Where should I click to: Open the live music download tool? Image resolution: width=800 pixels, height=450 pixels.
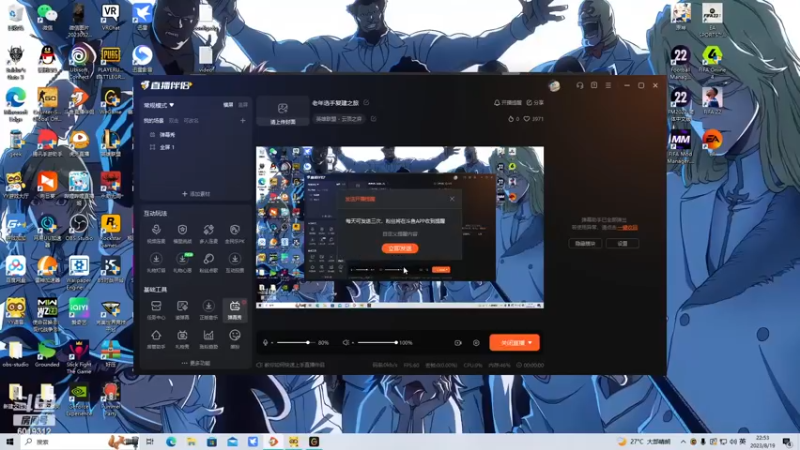[x=208, y=310]
